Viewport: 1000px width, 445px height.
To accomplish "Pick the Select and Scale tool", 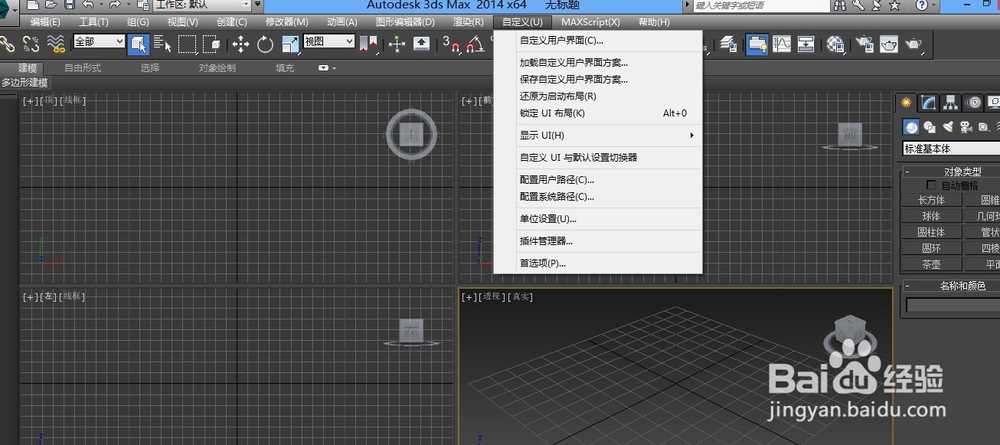I will click(290, 44).
